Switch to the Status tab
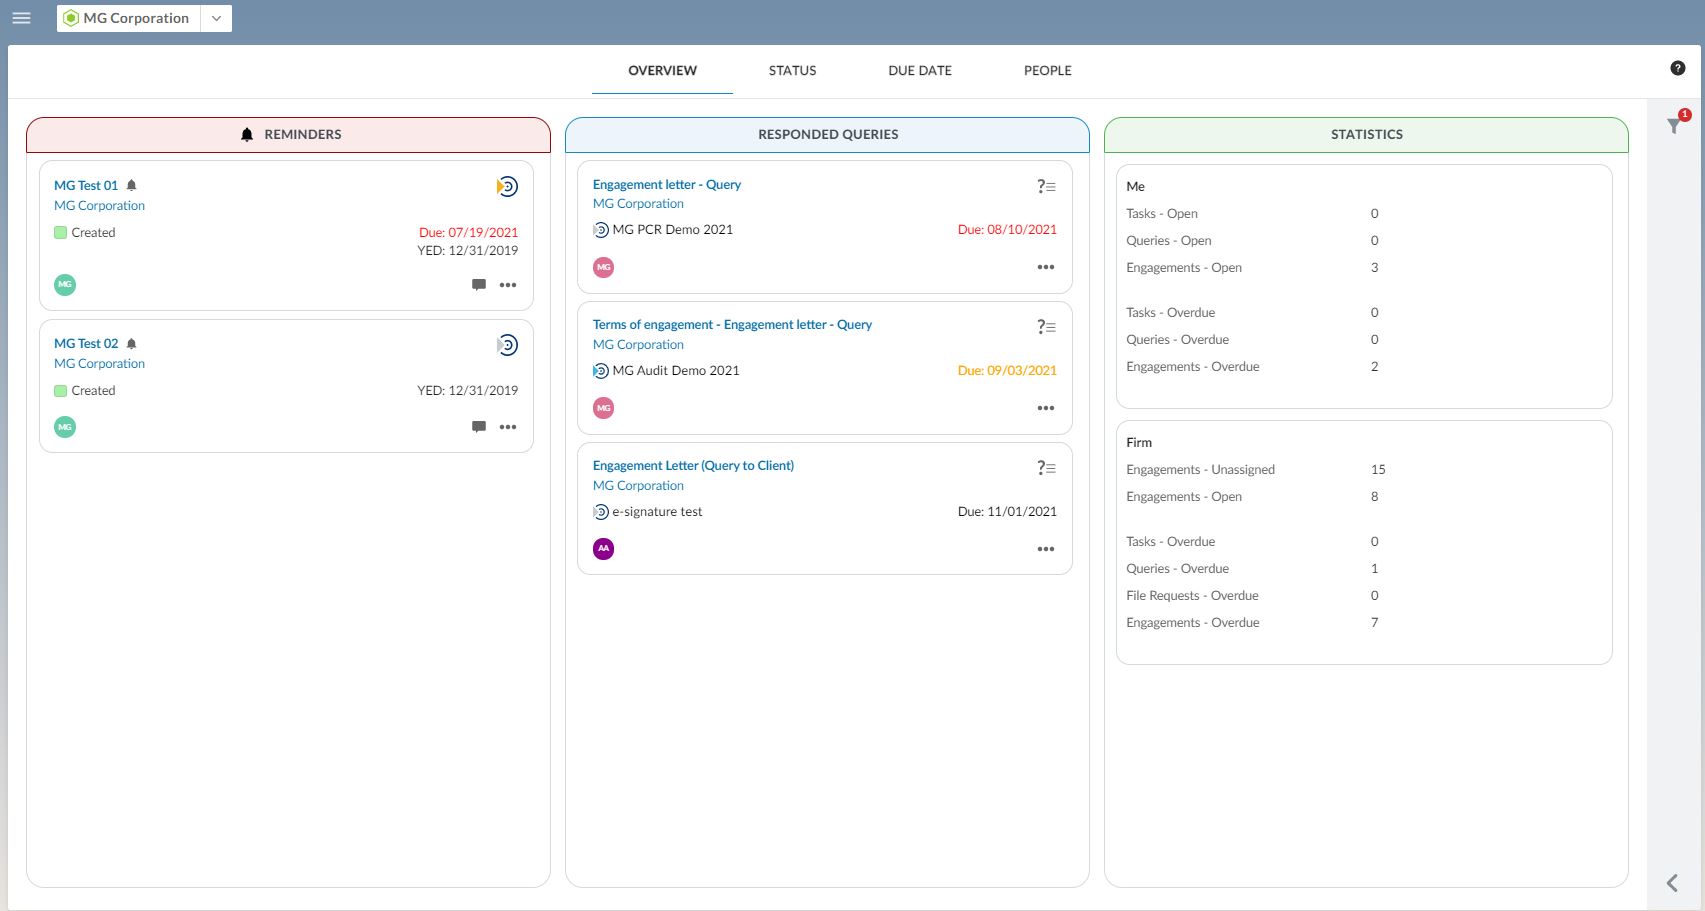 click(792, 71)
